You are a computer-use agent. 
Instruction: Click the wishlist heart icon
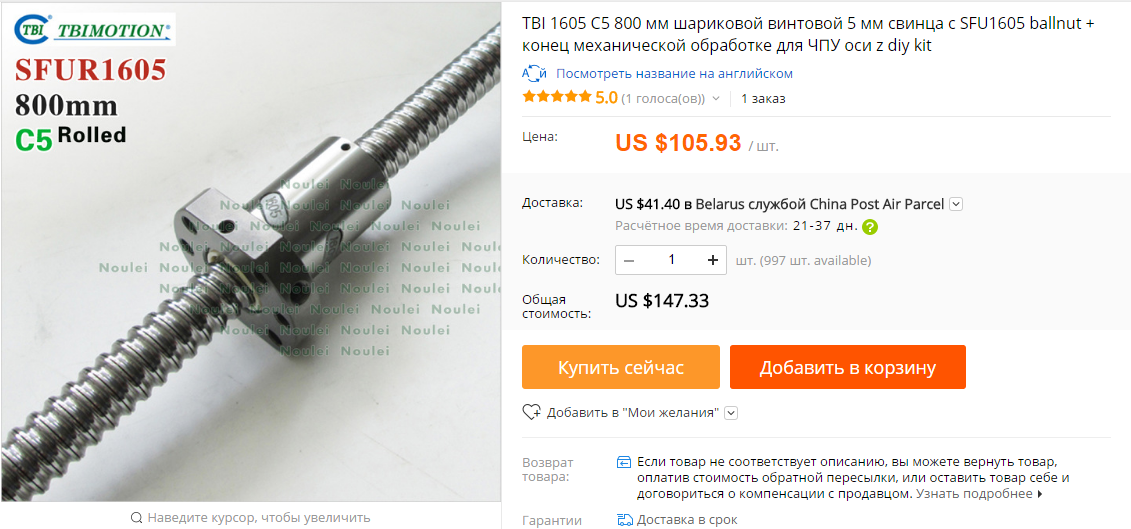coord(532,412)
